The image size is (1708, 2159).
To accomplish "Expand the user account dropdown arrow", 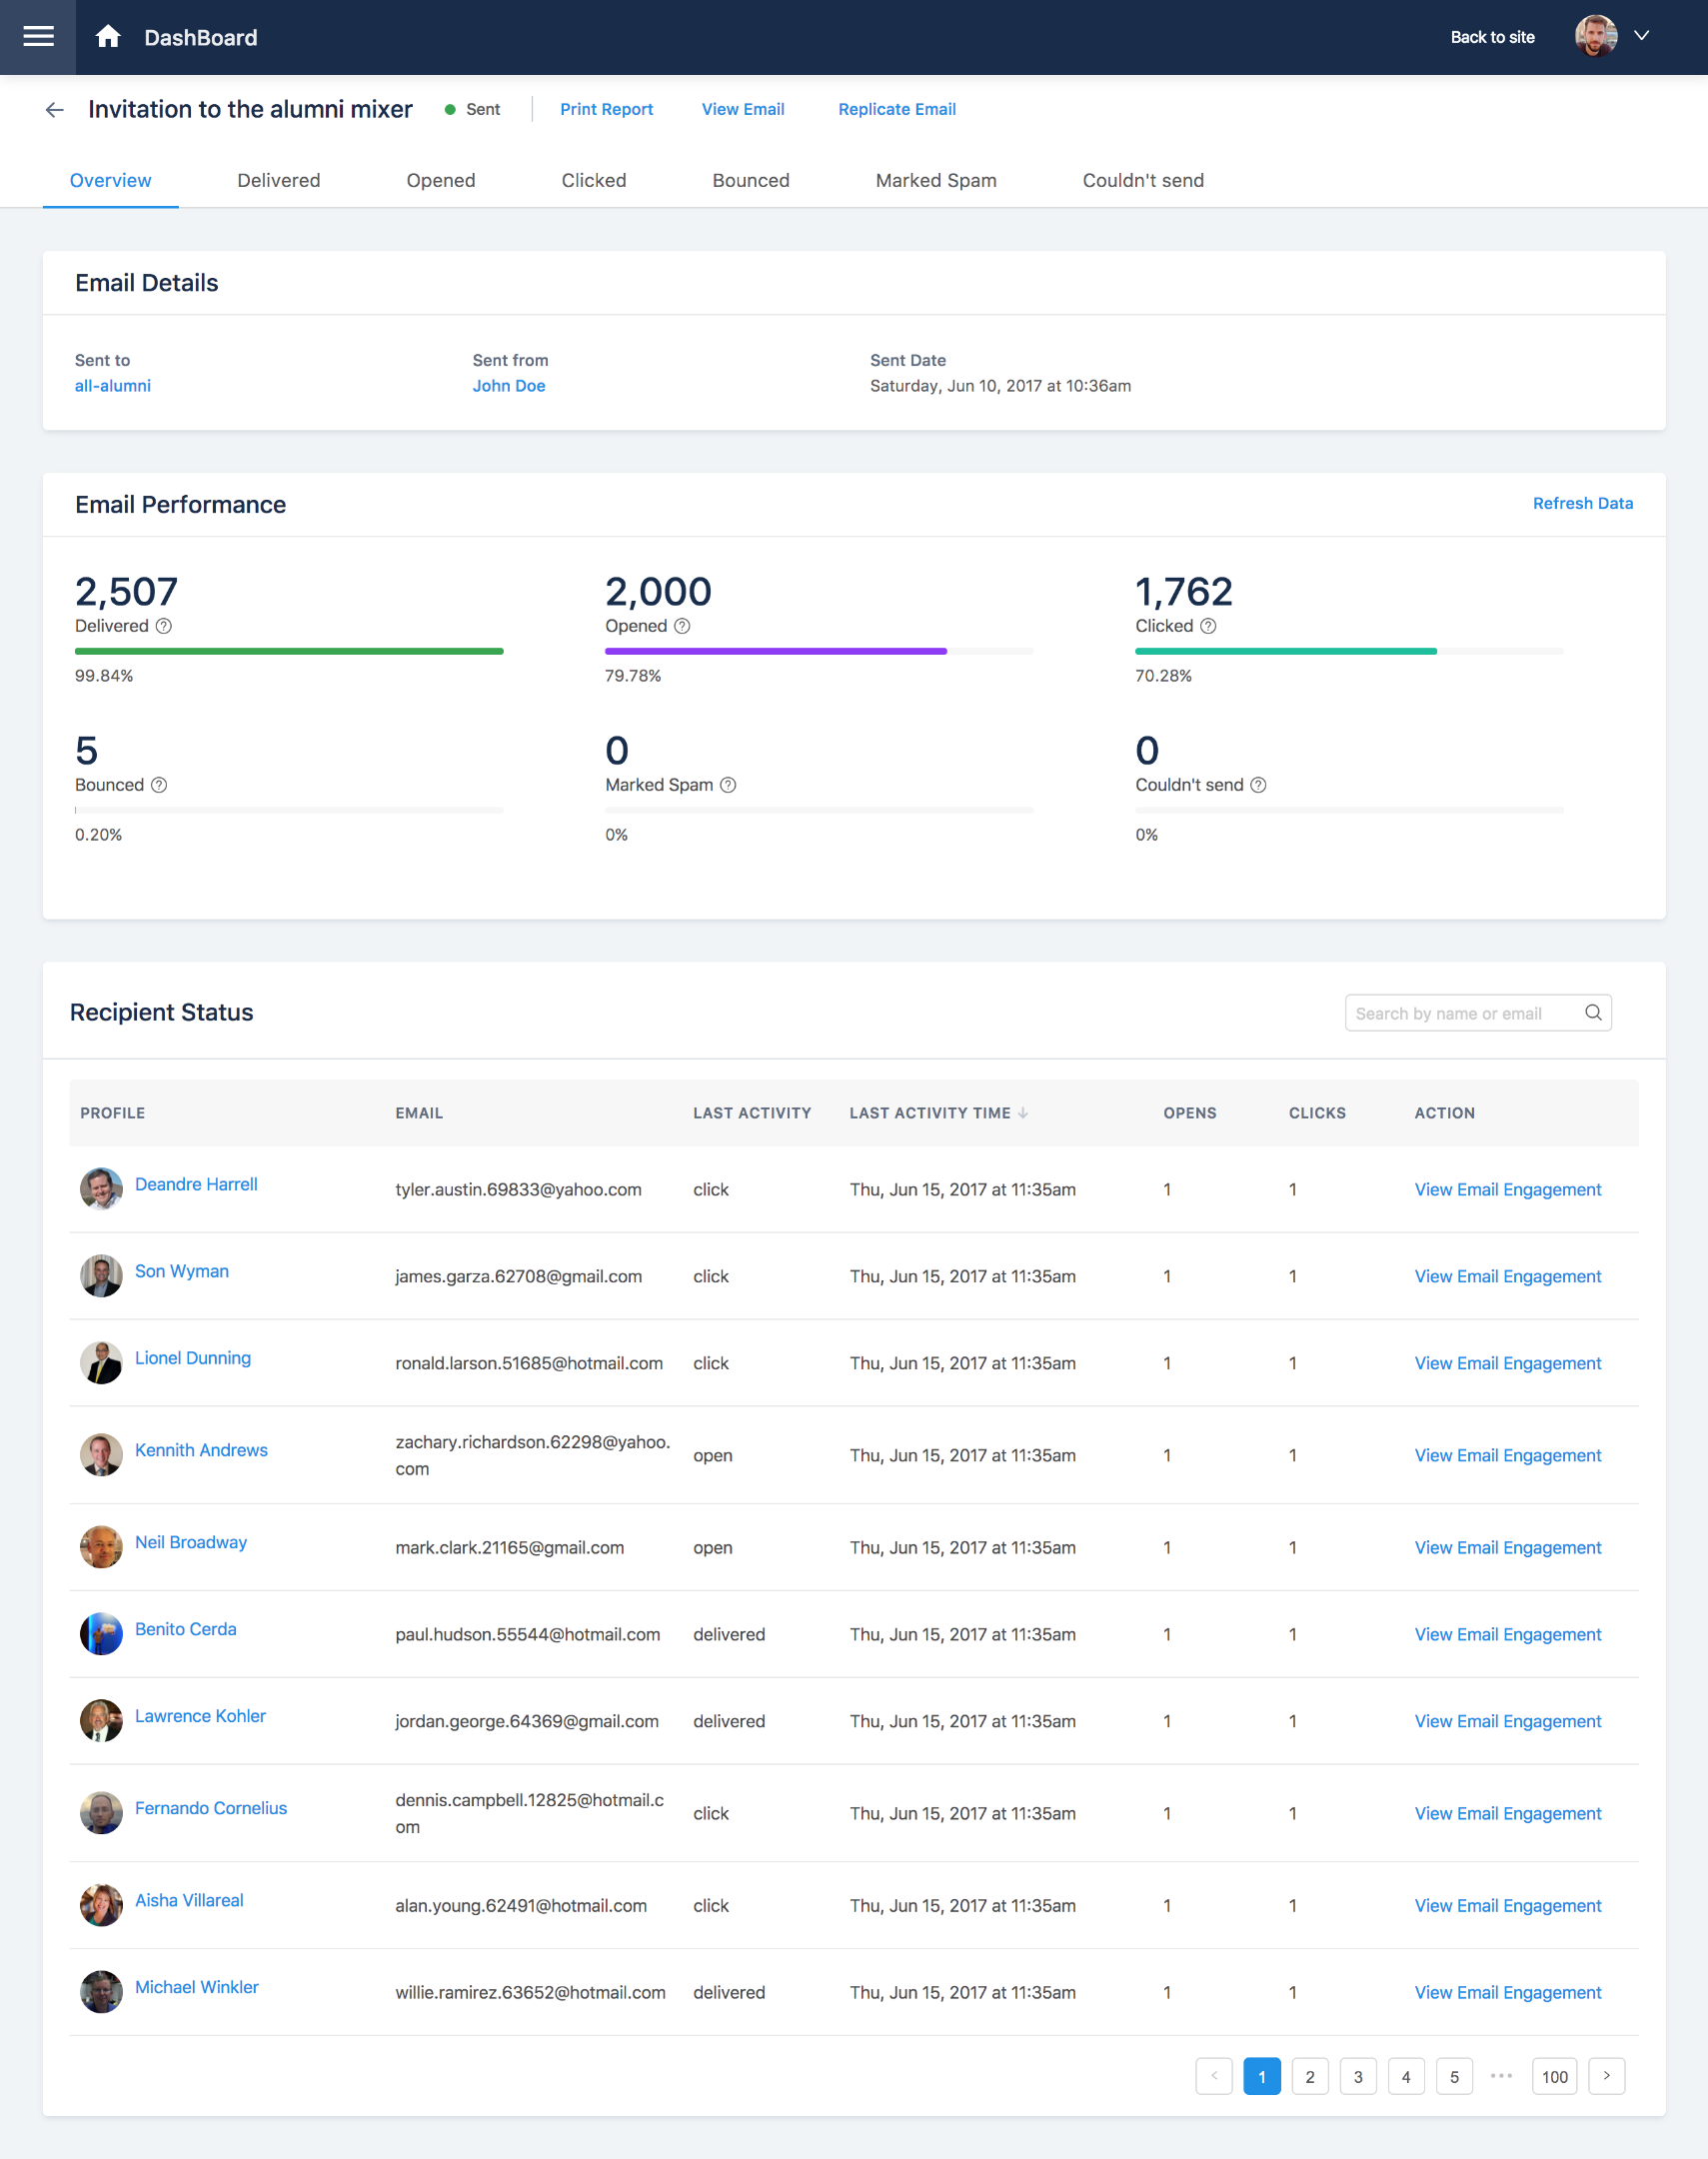I will 1641,36.
